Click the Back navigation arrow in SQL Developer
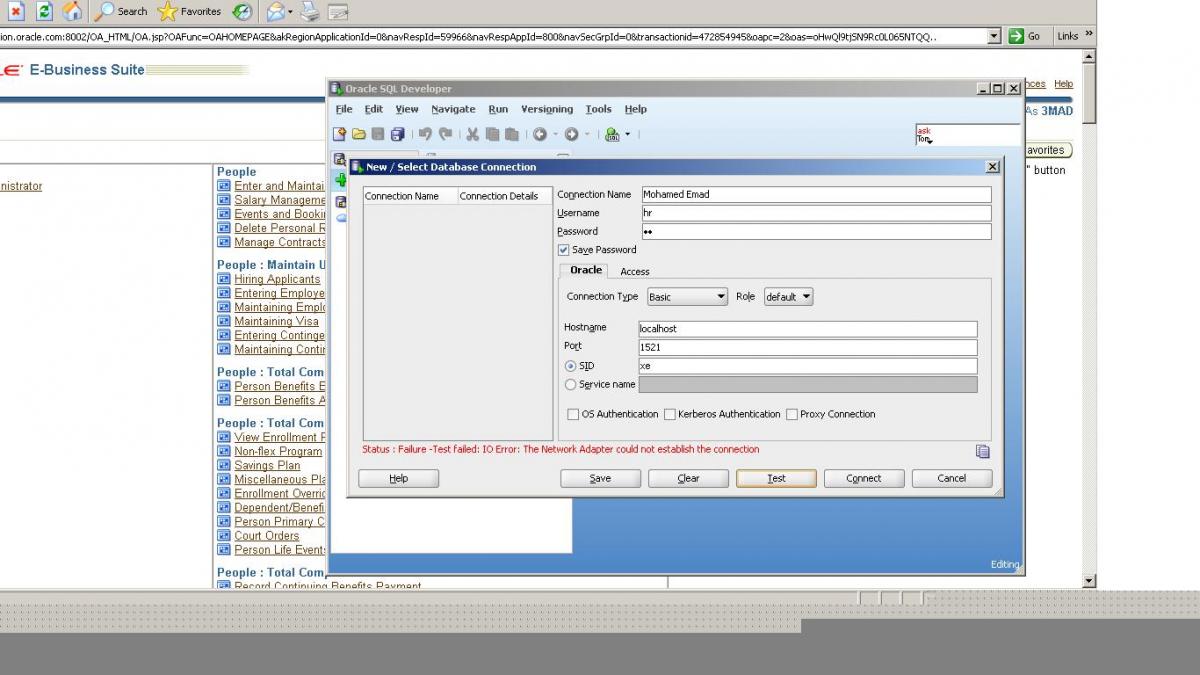1200x675 pixels. (x=540, y=134)
